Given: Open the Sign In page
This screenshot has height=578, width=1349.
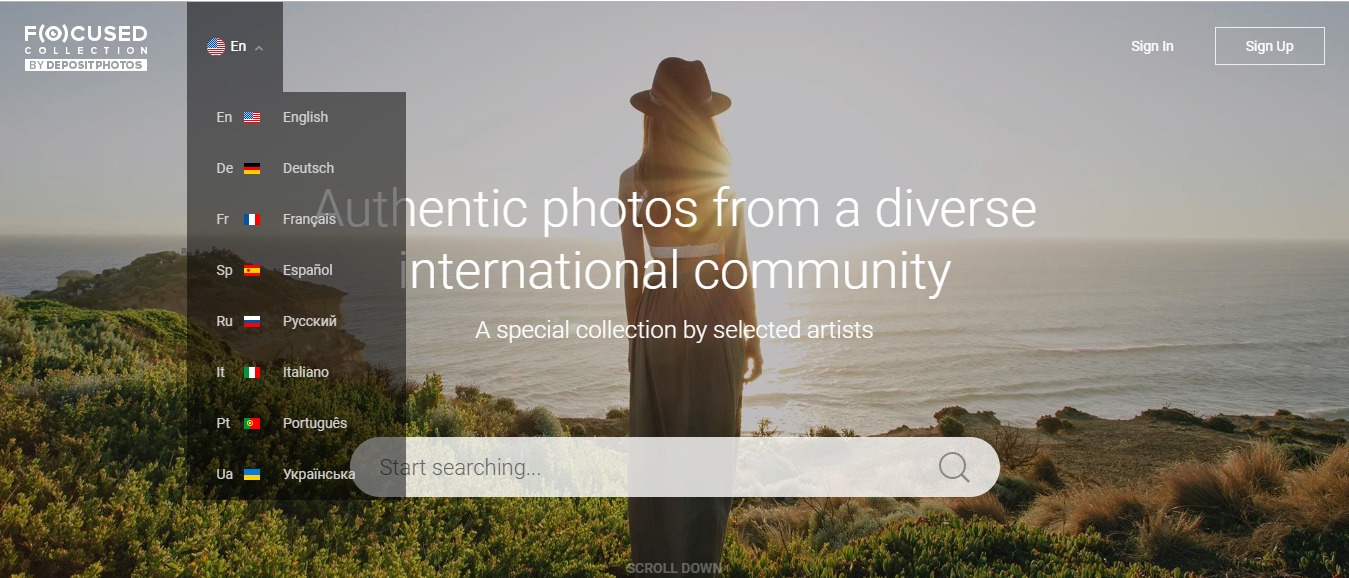Looking at the screenshot, I should pyautogui.click(x=1152, y=46).
